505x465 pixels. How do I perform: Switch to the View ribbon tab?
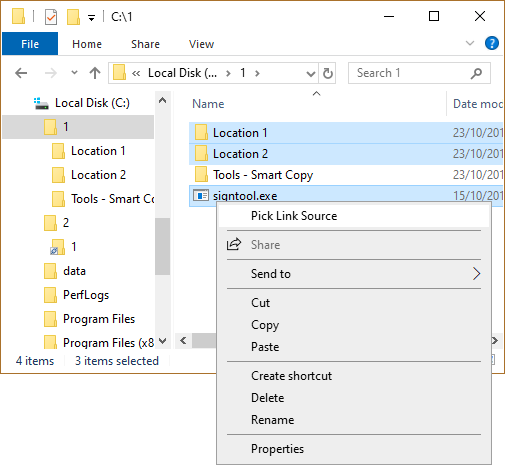[x=201, y=44]
